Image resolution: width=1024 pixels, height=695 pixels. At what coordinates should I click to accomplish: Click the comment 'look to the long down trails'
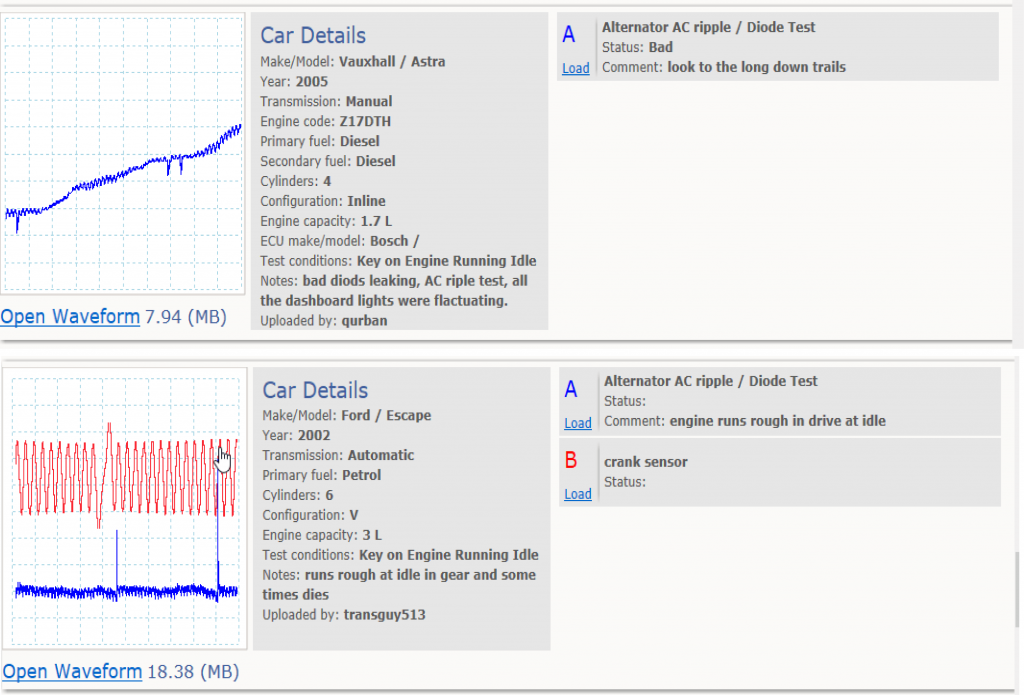[756, 67]
